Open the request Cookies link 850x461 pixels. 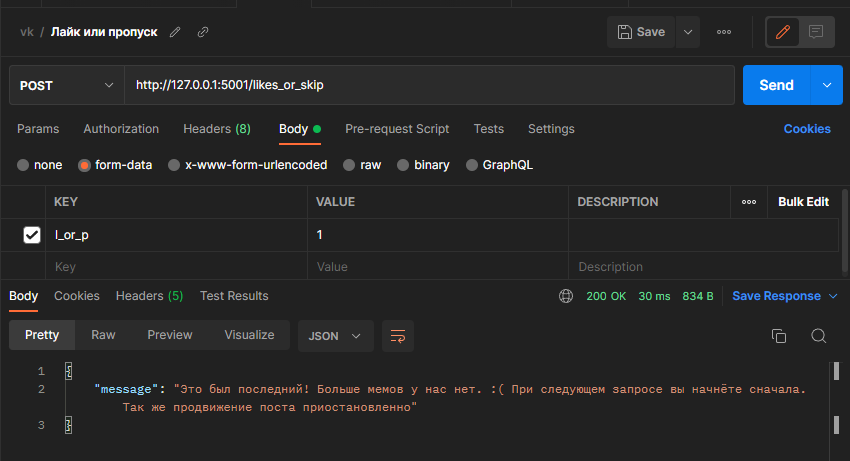point(807,129)
